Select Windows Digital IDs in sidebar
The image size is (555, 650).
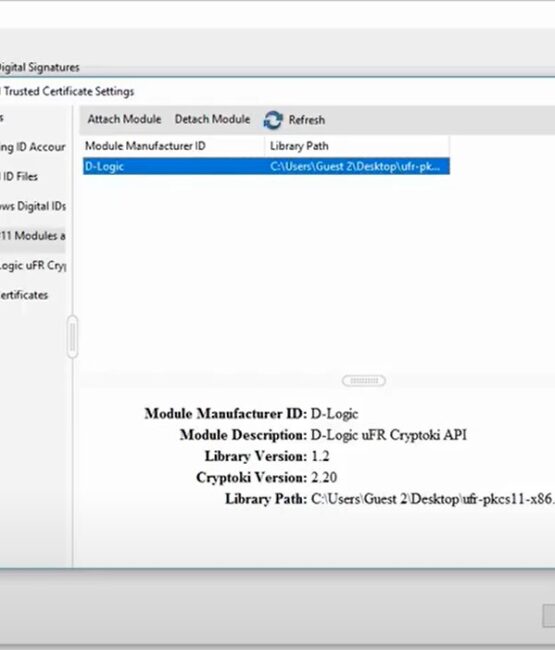click(x=32, y=206)
